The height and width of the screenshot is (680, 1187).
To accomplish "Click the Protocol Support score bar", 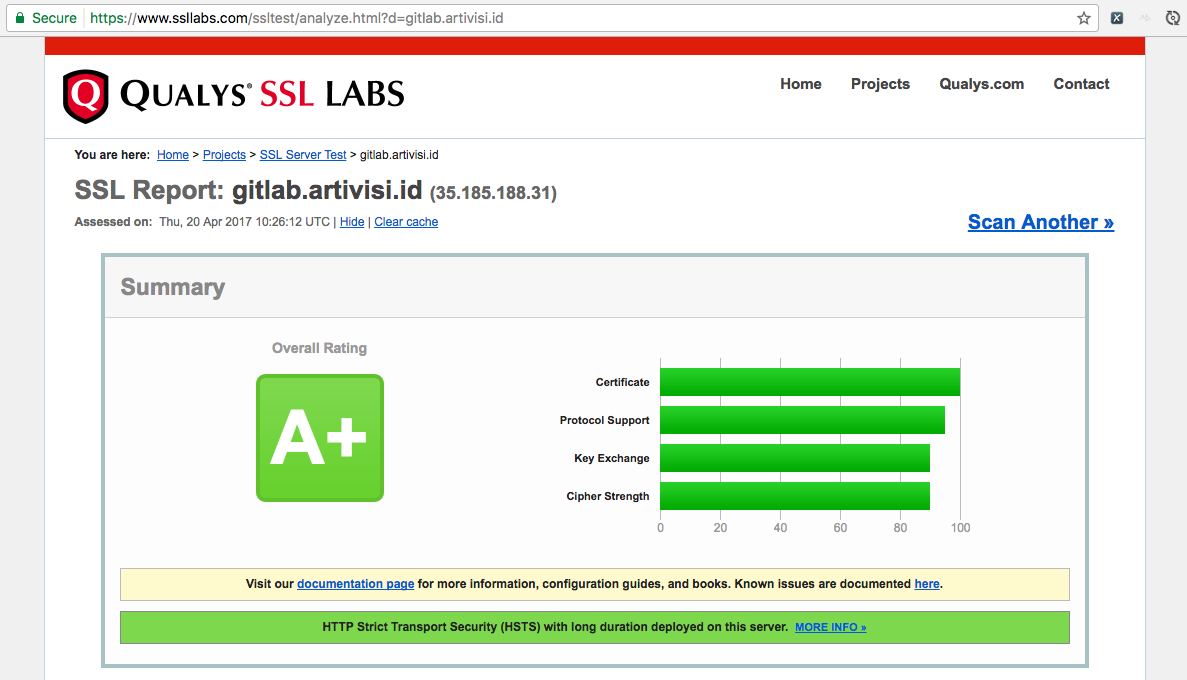I will click(802, 420).
